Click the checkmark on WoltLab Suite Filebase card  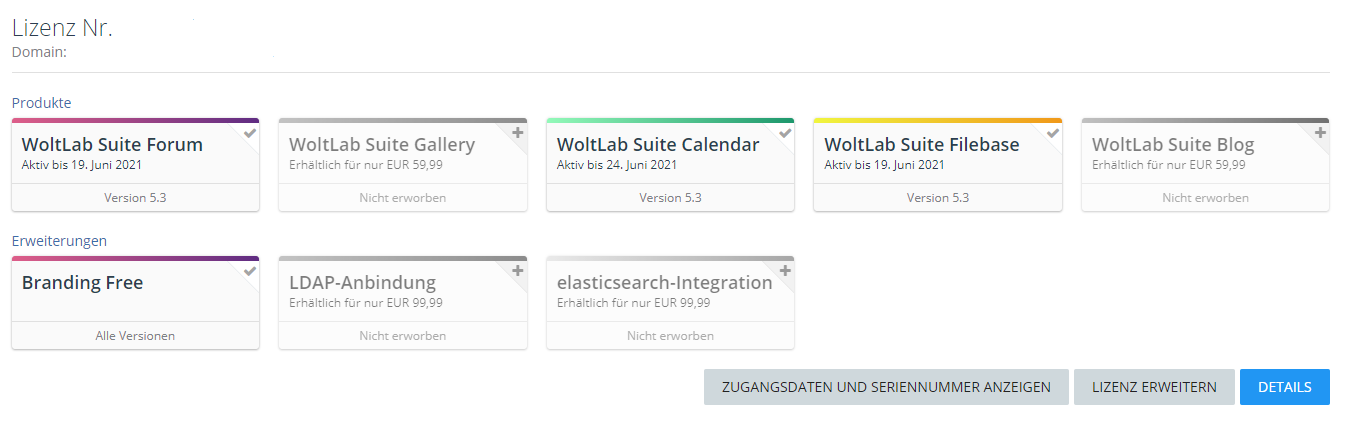(x=1053, y=133)
